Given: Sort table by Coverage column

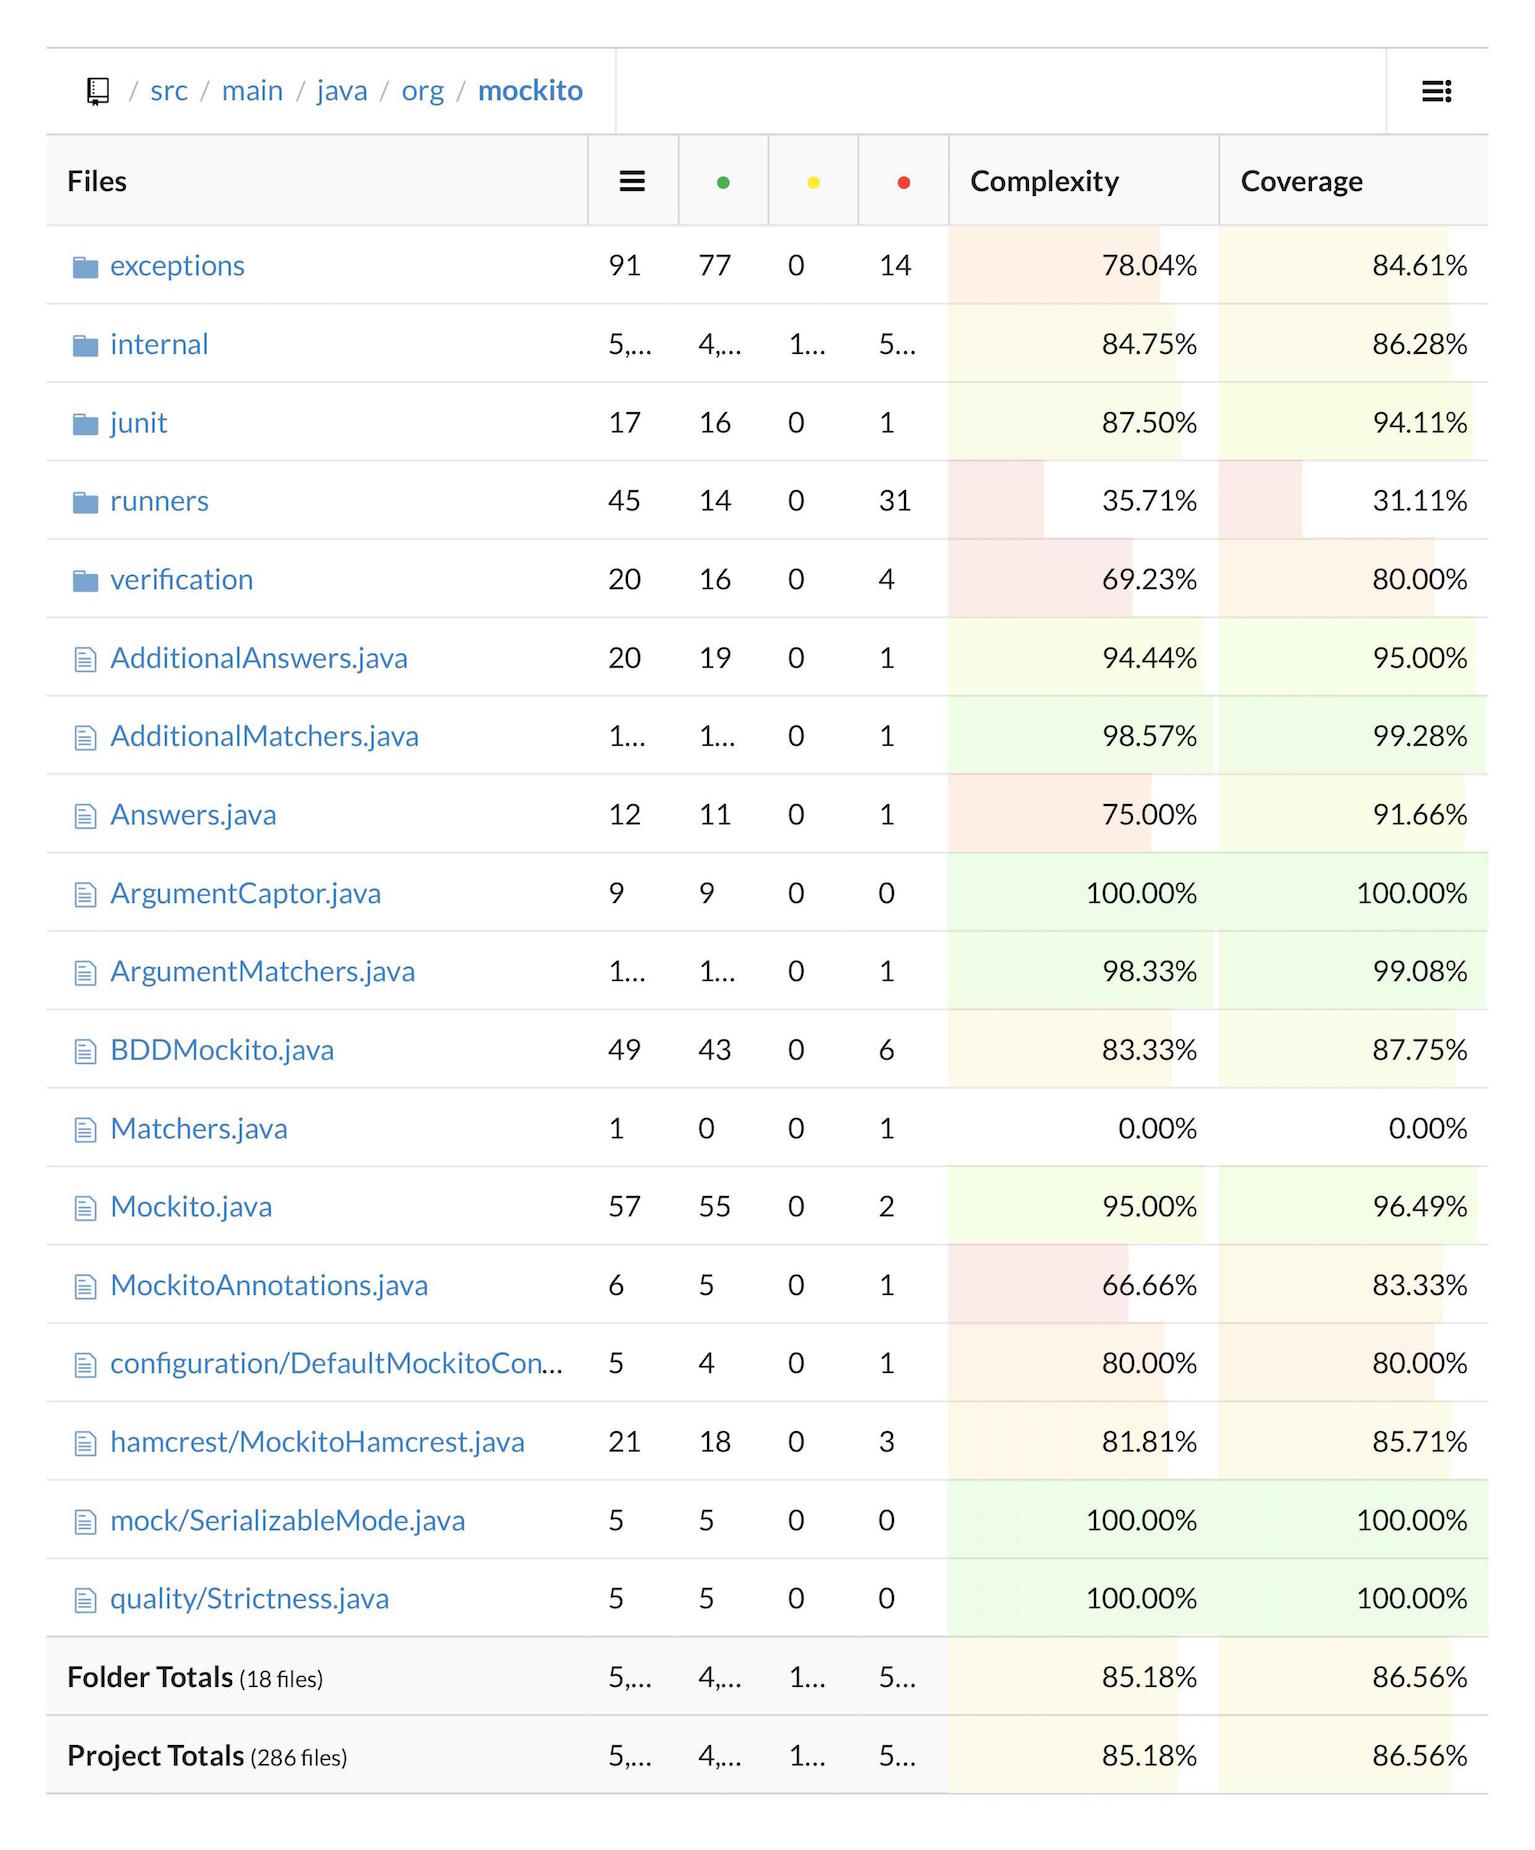Looking at the screenshot, I should tap(1301, 181).
